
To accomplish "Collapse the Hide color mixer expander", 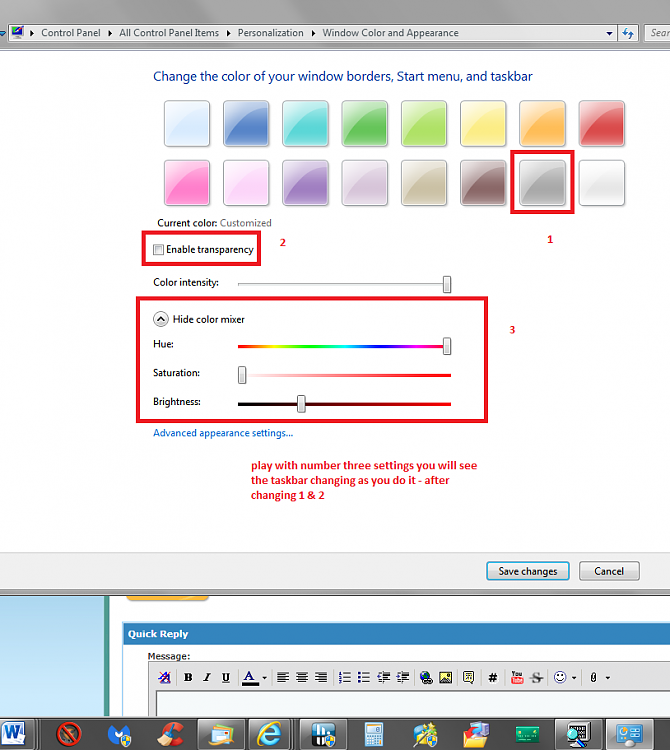I will (x=161, y=319).
